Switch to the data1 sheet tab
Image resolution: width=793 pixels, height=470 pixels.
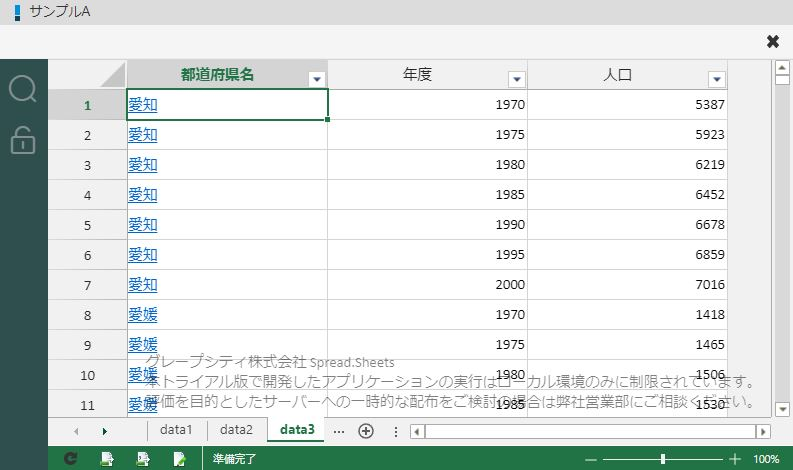177,430
